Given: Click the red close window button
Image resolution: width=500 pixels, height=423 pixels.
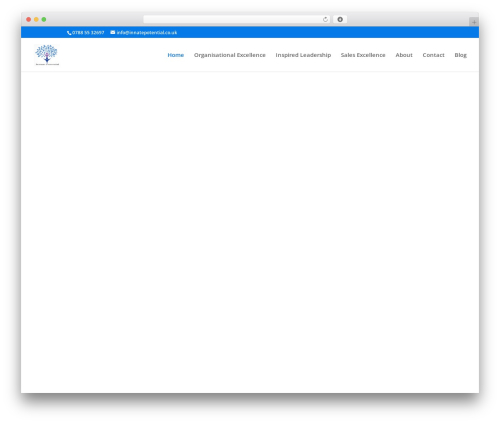Looking at the screenshot, I should [x=29, y=19].
